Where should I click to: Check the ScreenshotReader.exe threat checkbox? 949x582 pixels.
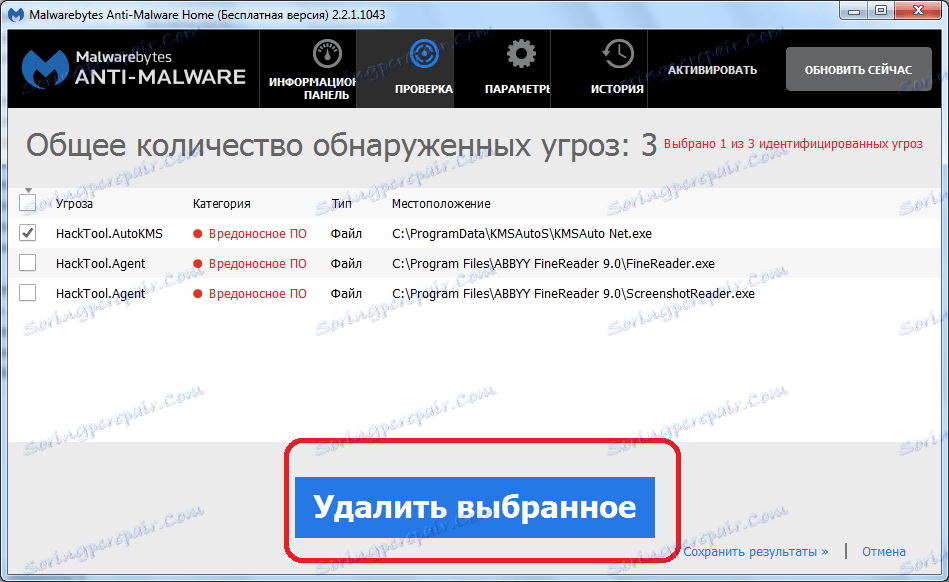point(28,293)
